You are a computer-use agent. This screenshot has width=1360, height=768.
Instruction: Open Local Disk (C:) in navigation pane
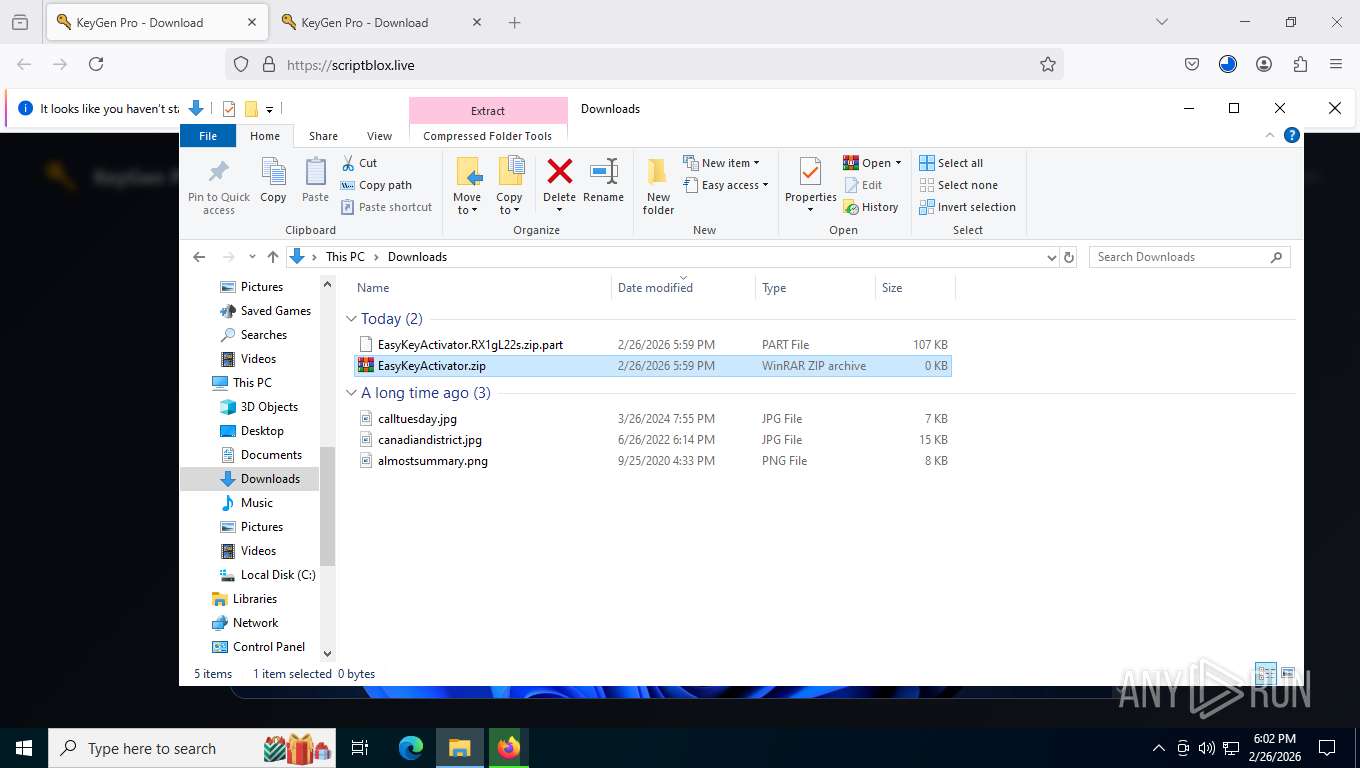[267, 575]
